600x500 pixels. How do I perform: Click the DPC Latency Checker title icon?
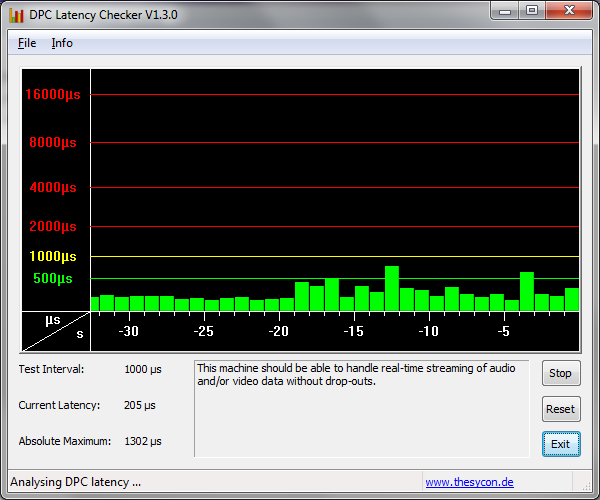tap(16, 15)
